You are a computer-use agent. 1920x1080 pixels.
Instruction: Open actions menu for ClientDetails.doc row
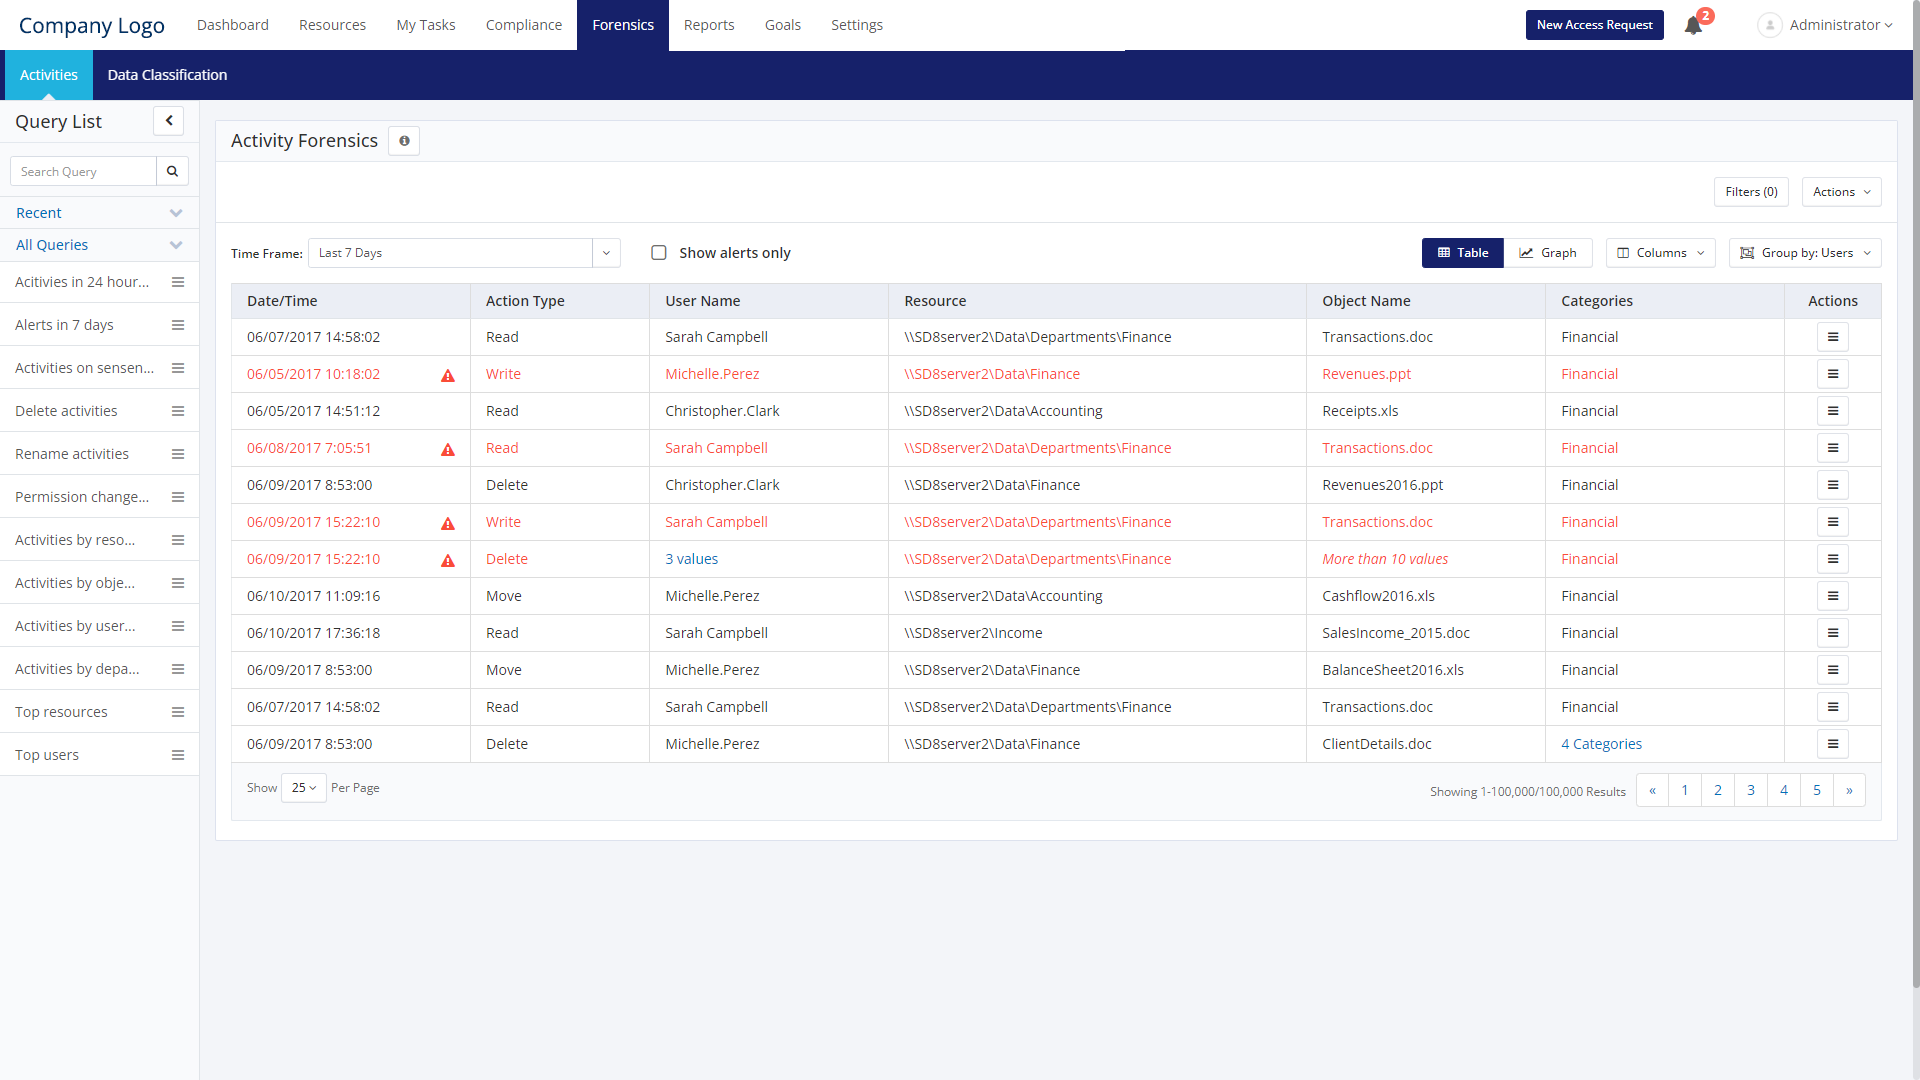[x=1832, y=744]
